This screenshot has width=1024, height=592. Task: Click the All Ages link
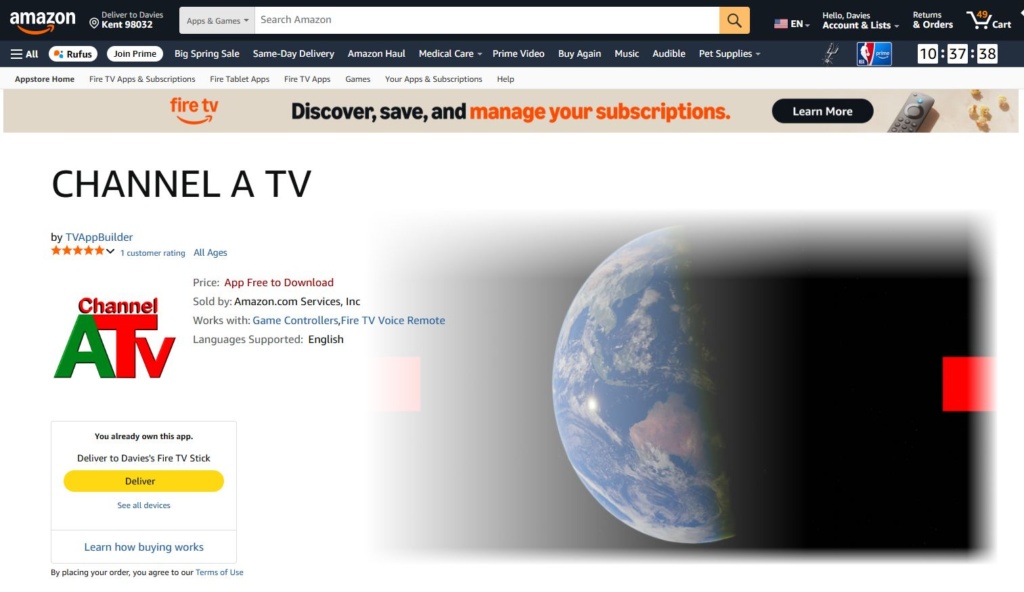(x=210, y=253)
